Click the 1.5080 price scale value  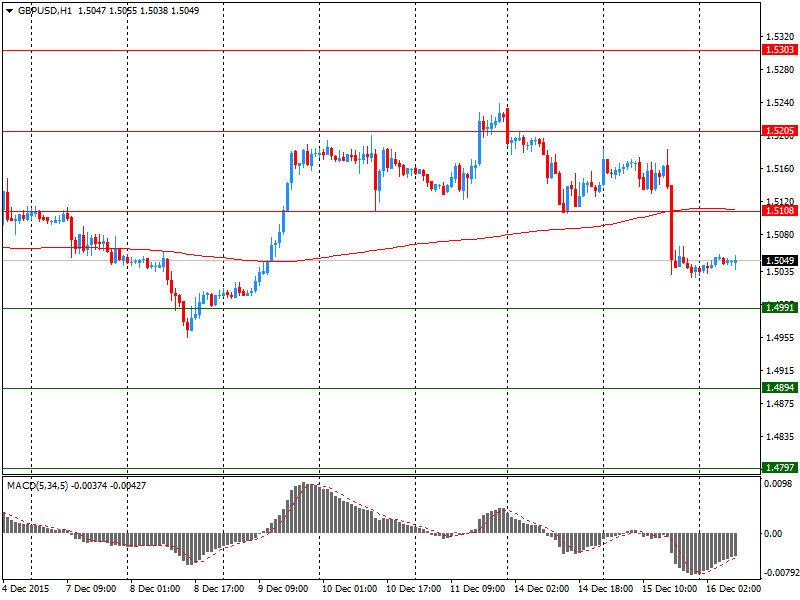click(780, 235)
